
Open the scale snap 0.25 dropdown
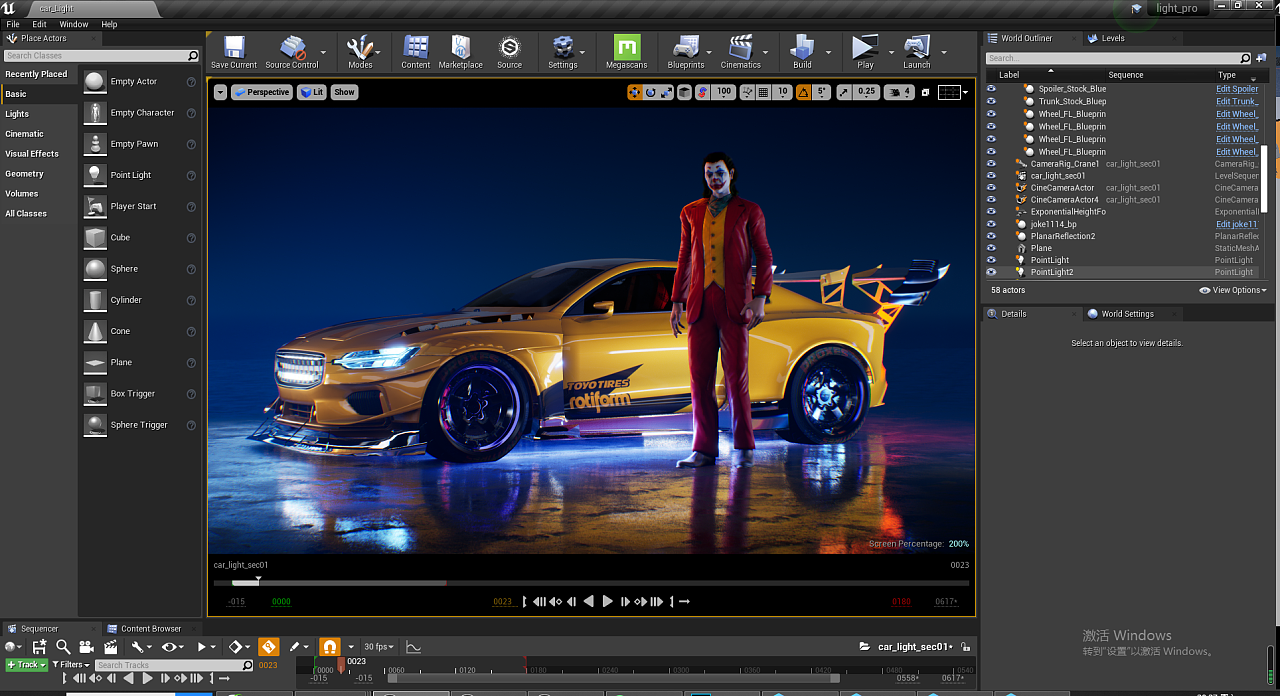tap(867, 92)
